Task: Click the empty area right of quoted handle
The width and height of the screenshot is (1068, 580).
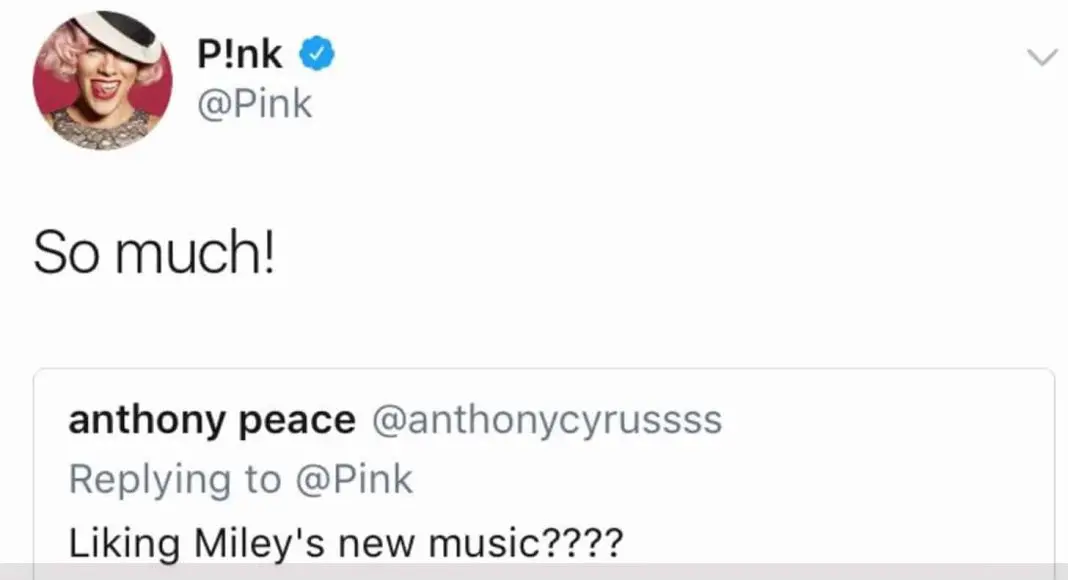Action: click(880, 421)
